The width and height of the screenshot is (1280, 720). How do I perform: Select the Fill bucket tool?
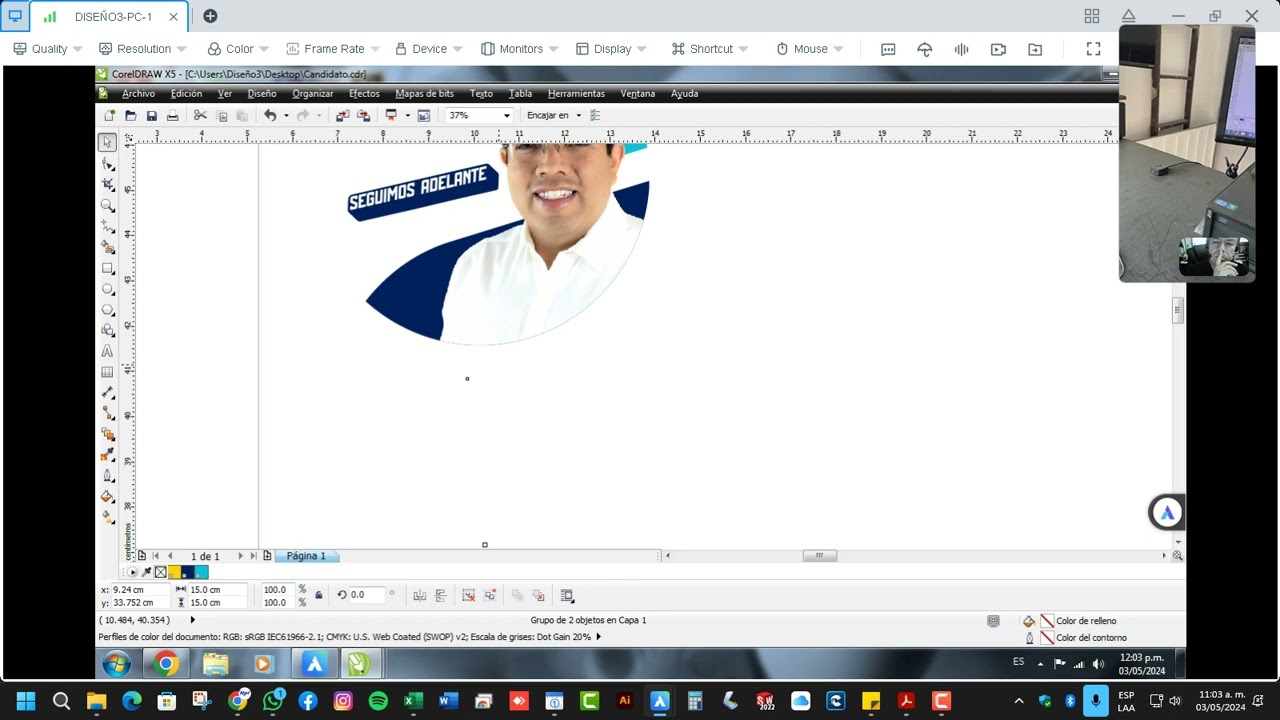pos(107,497)
